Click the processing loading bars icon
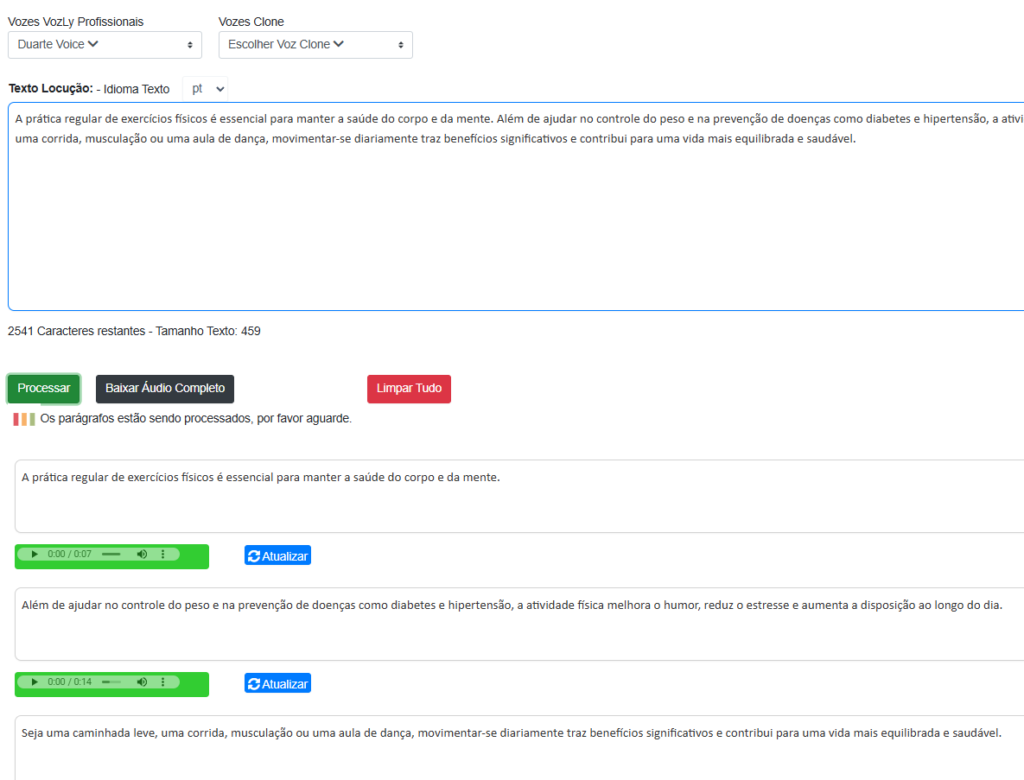 point(24,419)
